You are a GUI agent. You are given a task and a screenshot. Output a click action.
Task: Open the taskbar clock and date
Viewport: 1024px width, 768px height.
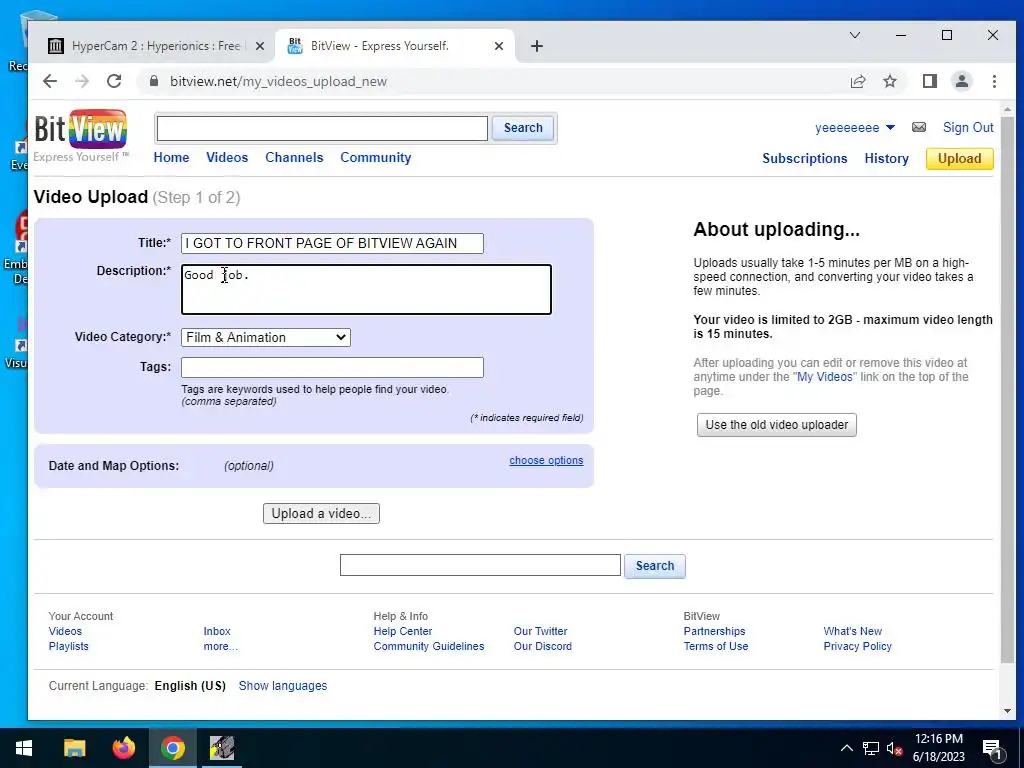click(x=938, y=748)
